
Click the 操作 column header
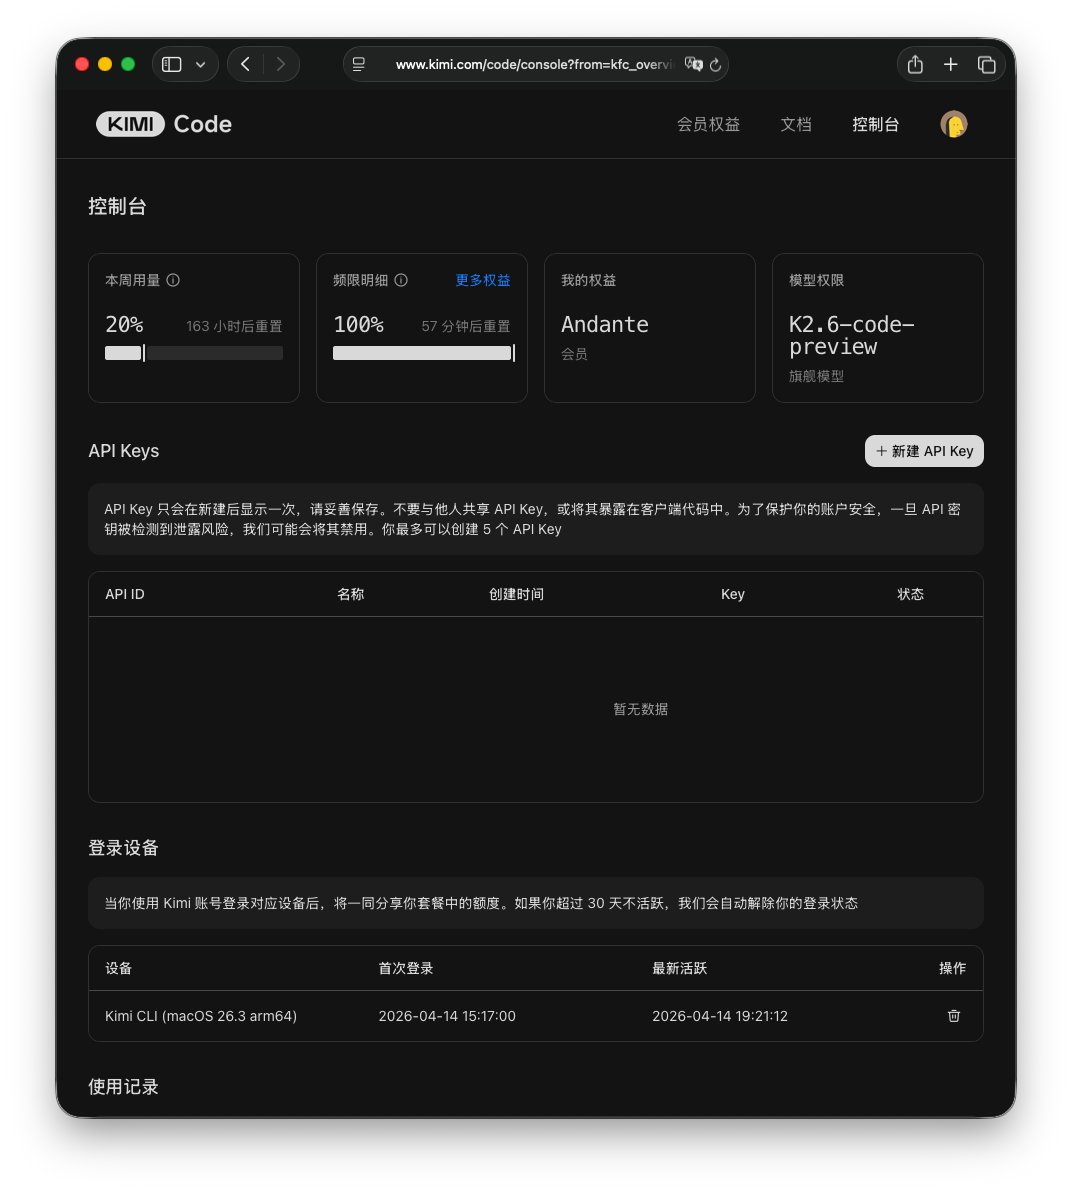click(953, 968)
